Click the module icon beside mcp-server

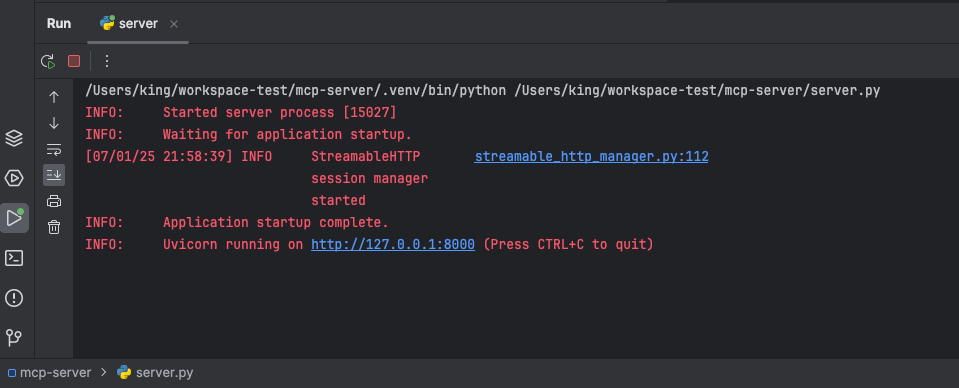tap(12, 372)
